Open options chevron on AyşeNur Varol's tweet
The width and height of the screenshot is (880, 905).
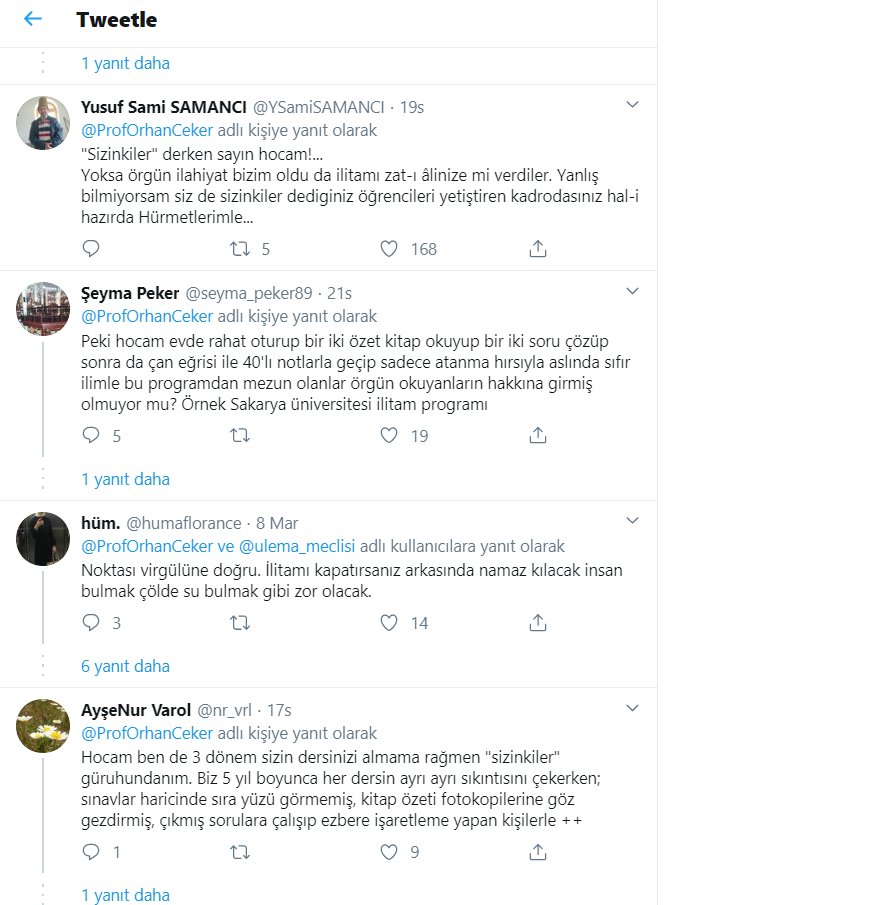pos(632,707)
